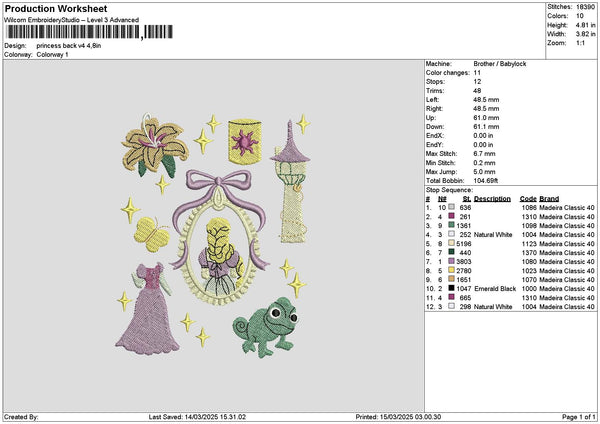Select the yellow lantern with sun emblem
The width and height of the screenshot is (600, 424).
point(245,141)
